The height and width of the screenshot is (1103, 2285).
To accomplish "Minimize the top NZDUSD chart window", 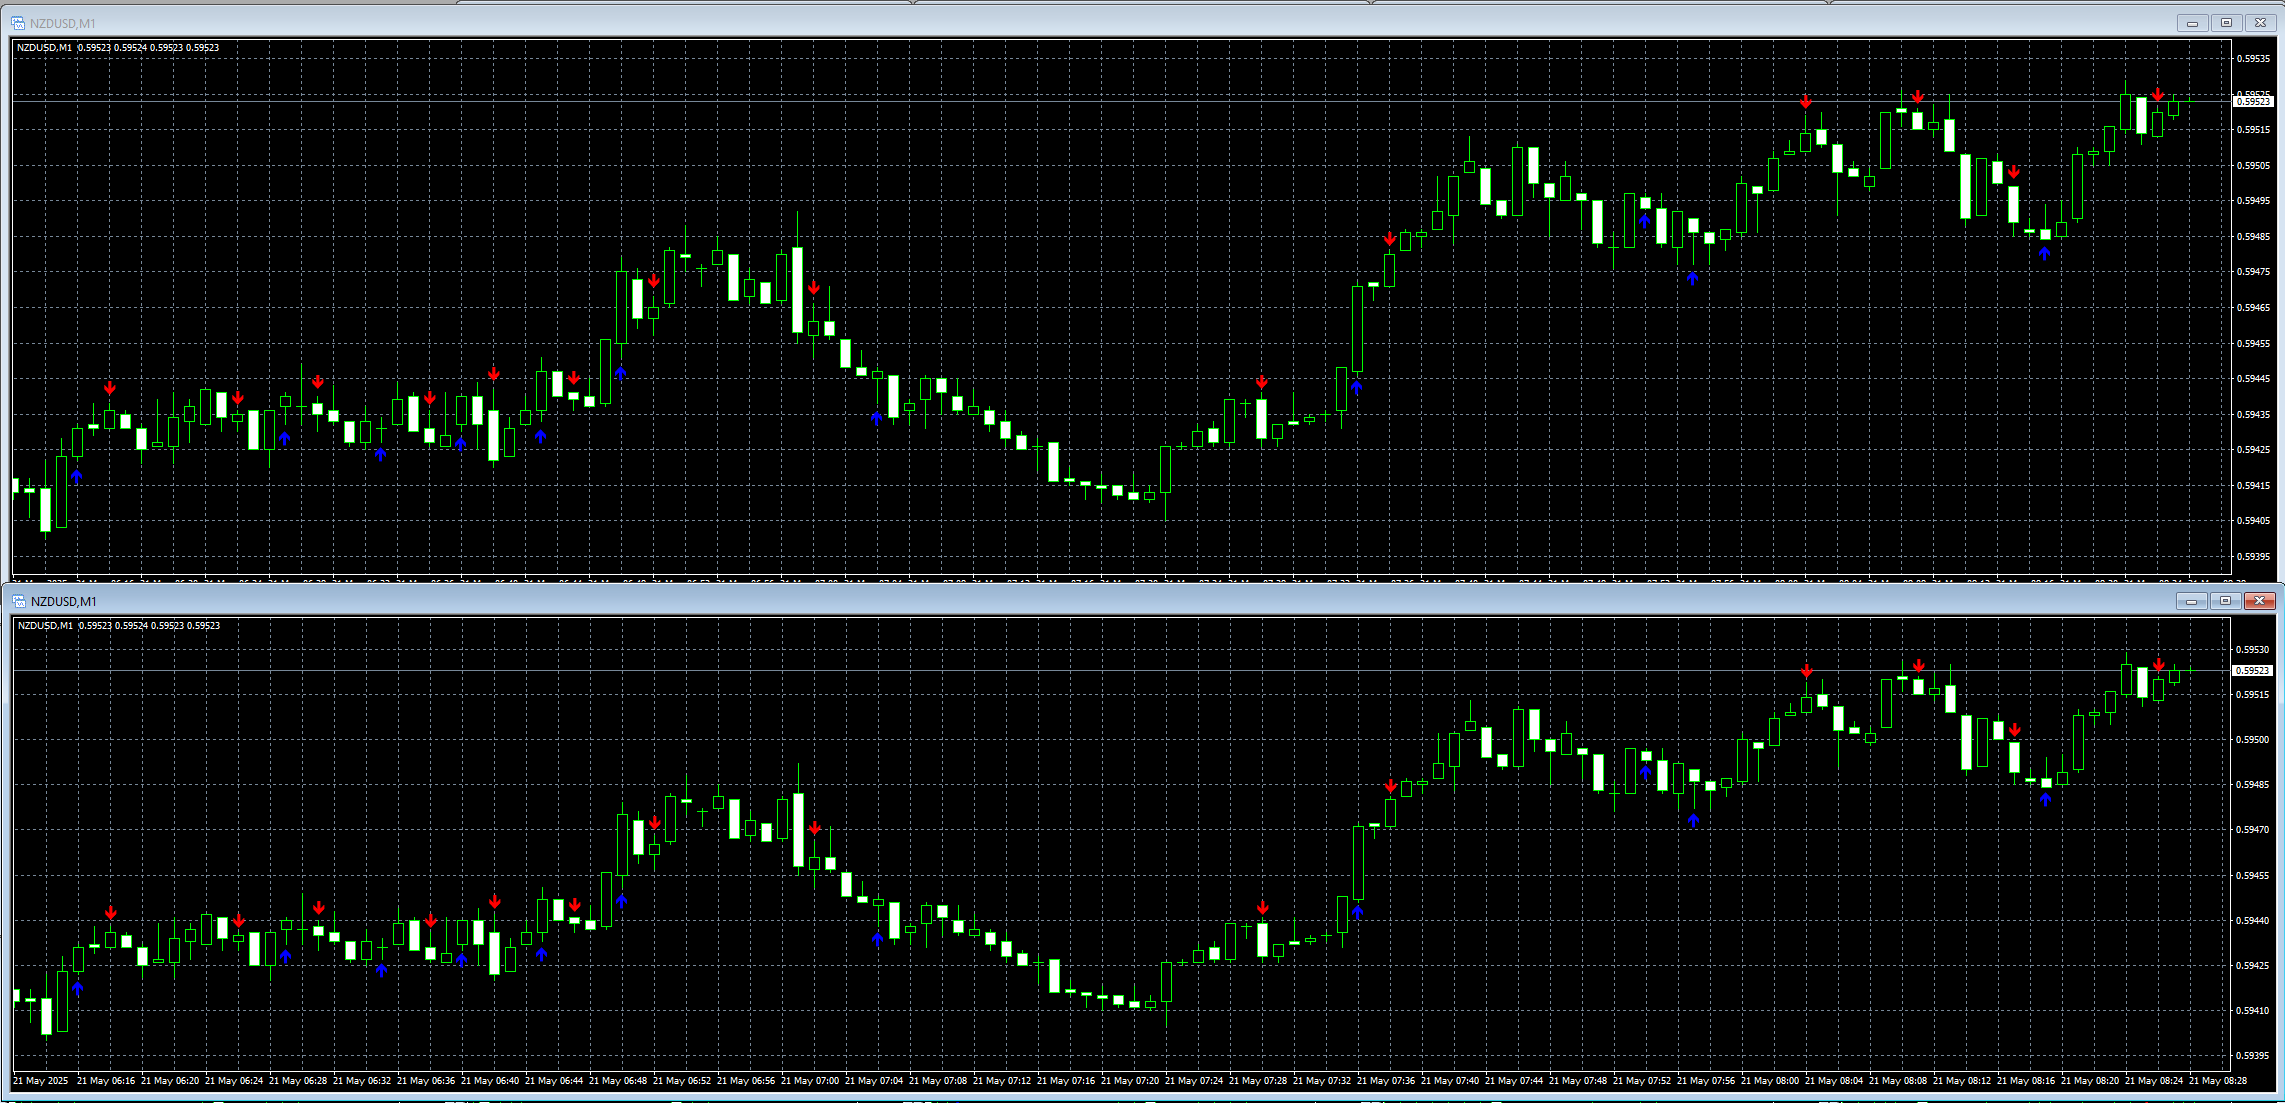I will coord(2192,23).
